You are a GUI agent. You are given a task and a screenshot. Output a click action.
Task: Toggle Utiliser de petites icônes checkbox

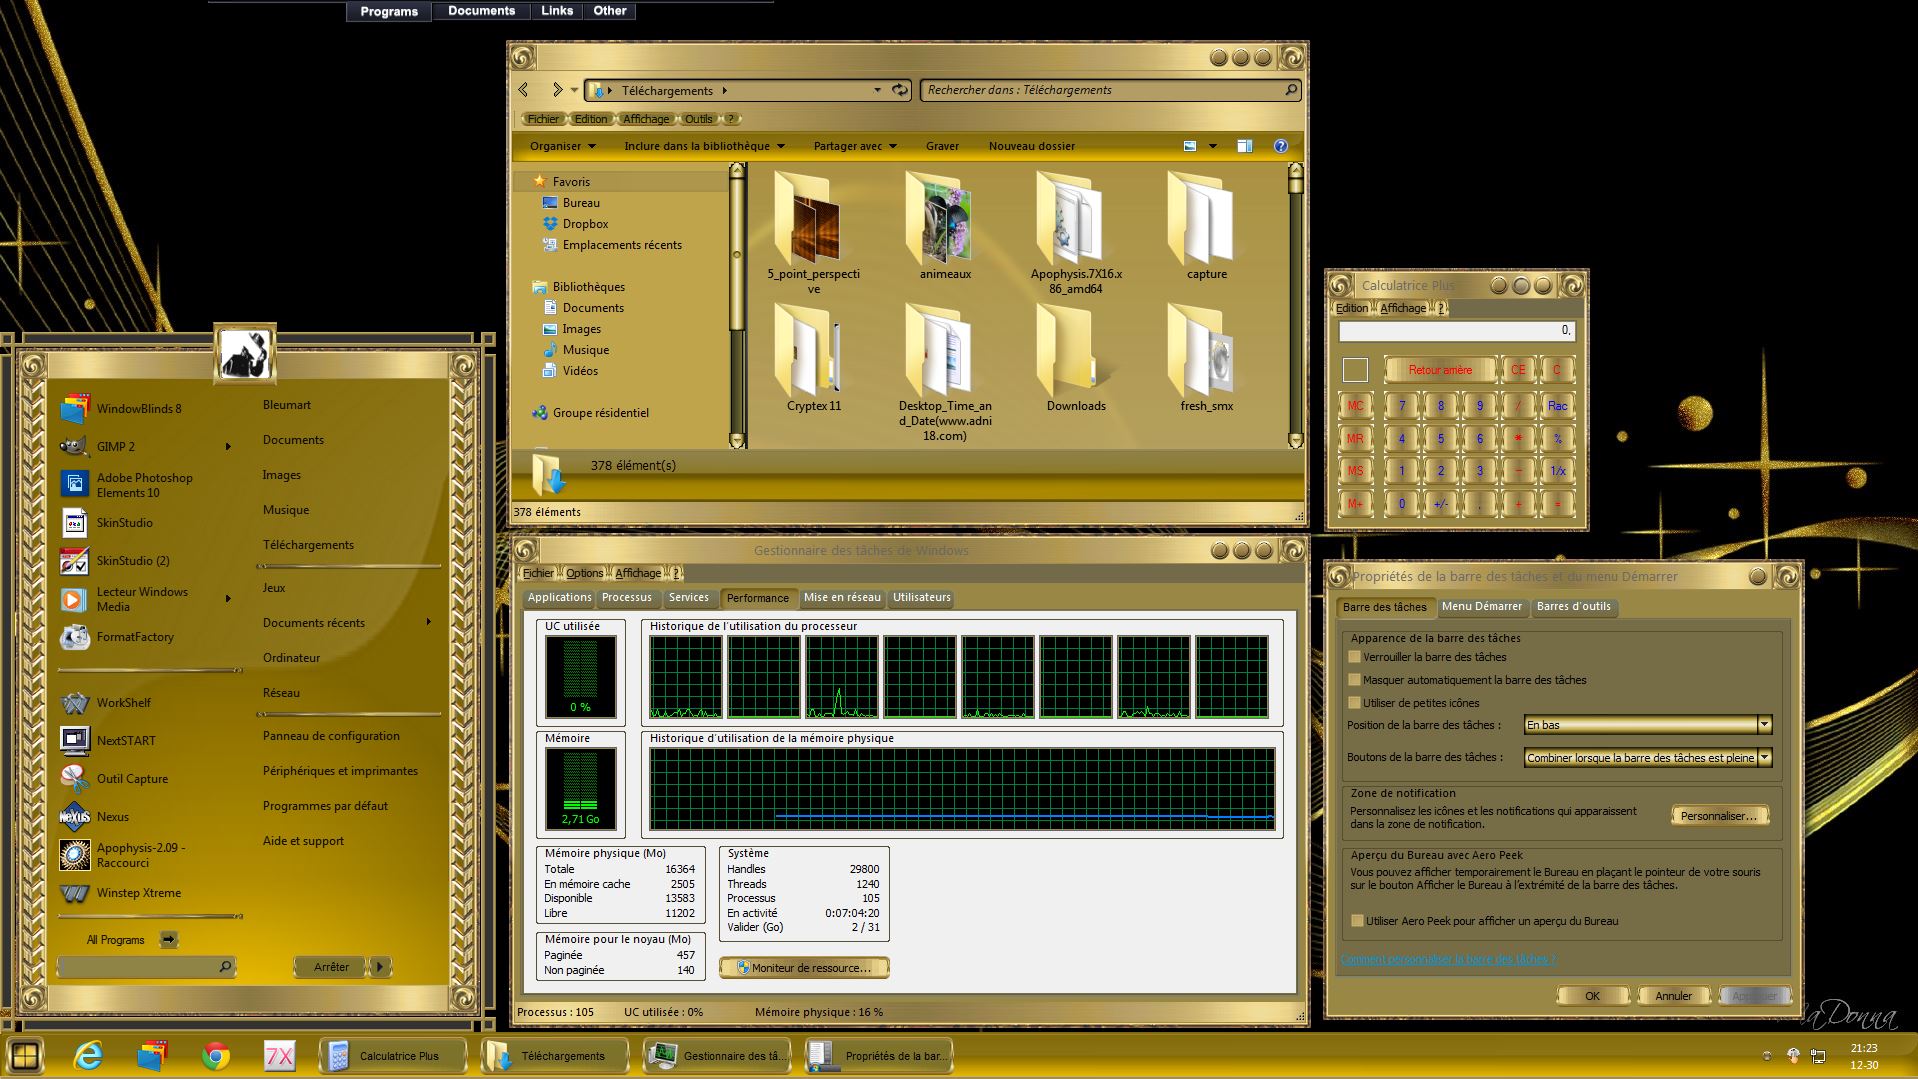1355,703
